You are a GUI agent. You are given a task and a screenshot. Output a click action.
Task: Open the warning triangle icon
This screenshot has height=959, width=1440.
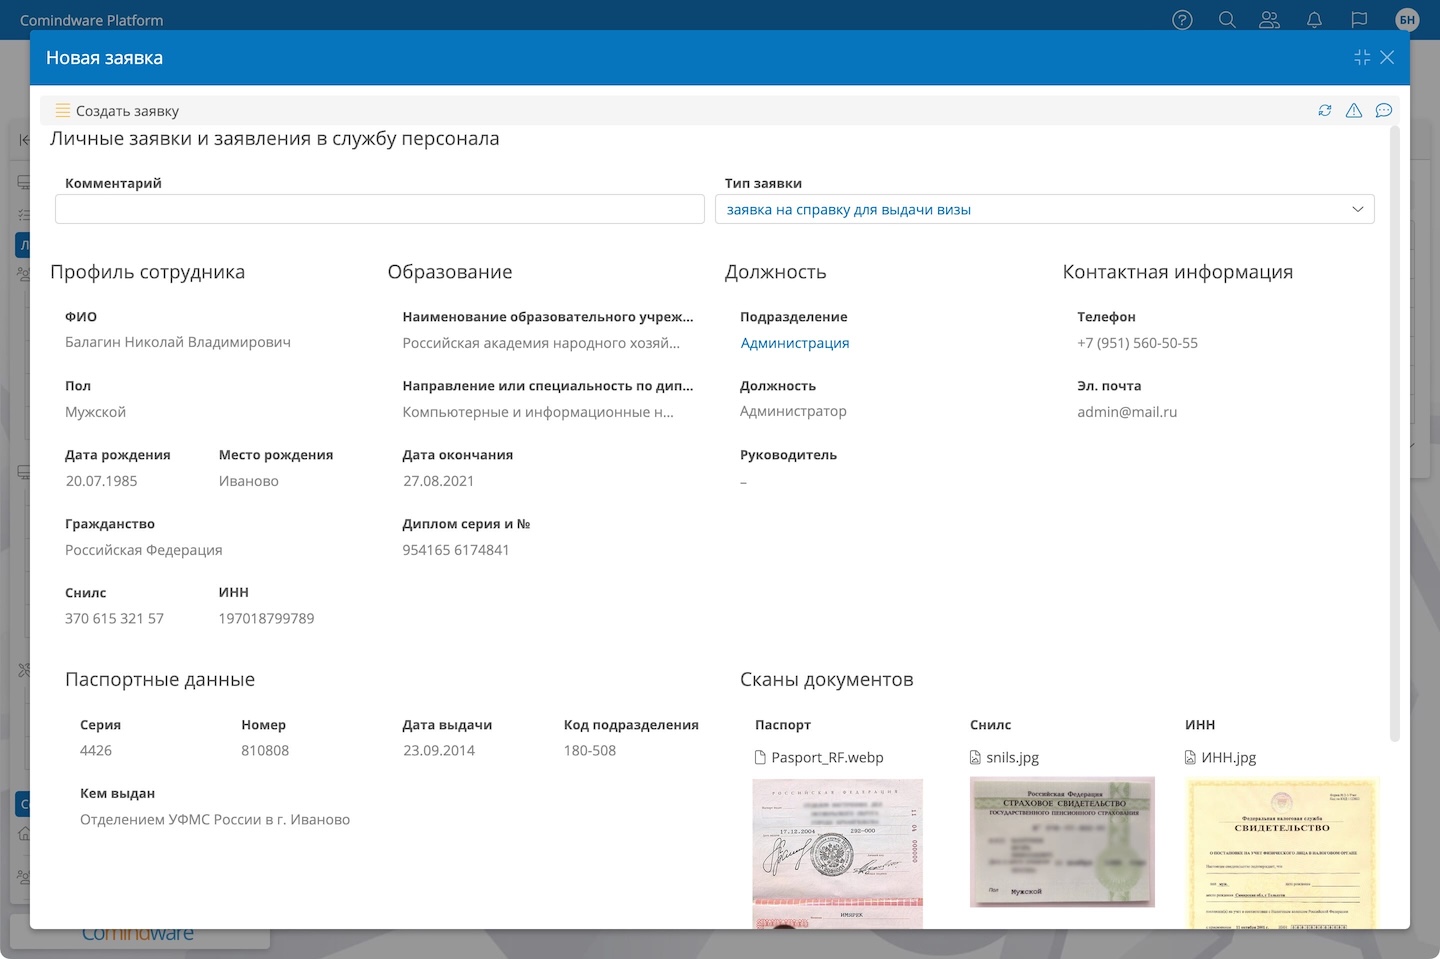tap(1354, 111)
